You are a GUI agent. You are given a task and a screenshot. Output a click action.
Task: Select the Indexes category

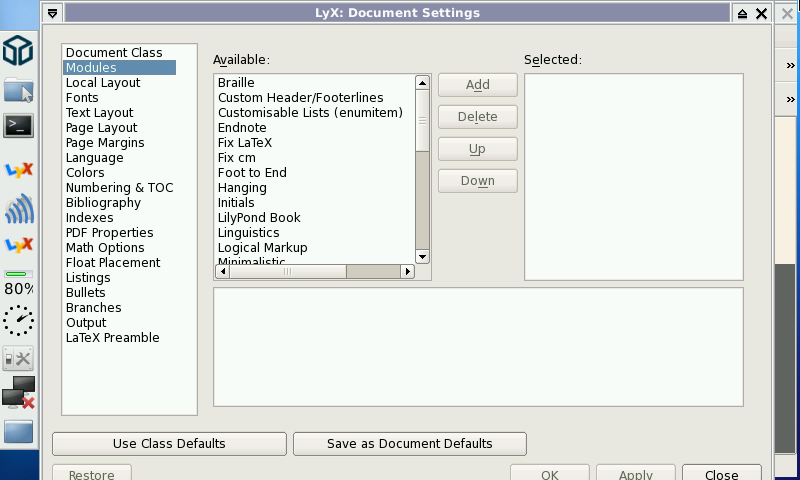click(90, 218)
